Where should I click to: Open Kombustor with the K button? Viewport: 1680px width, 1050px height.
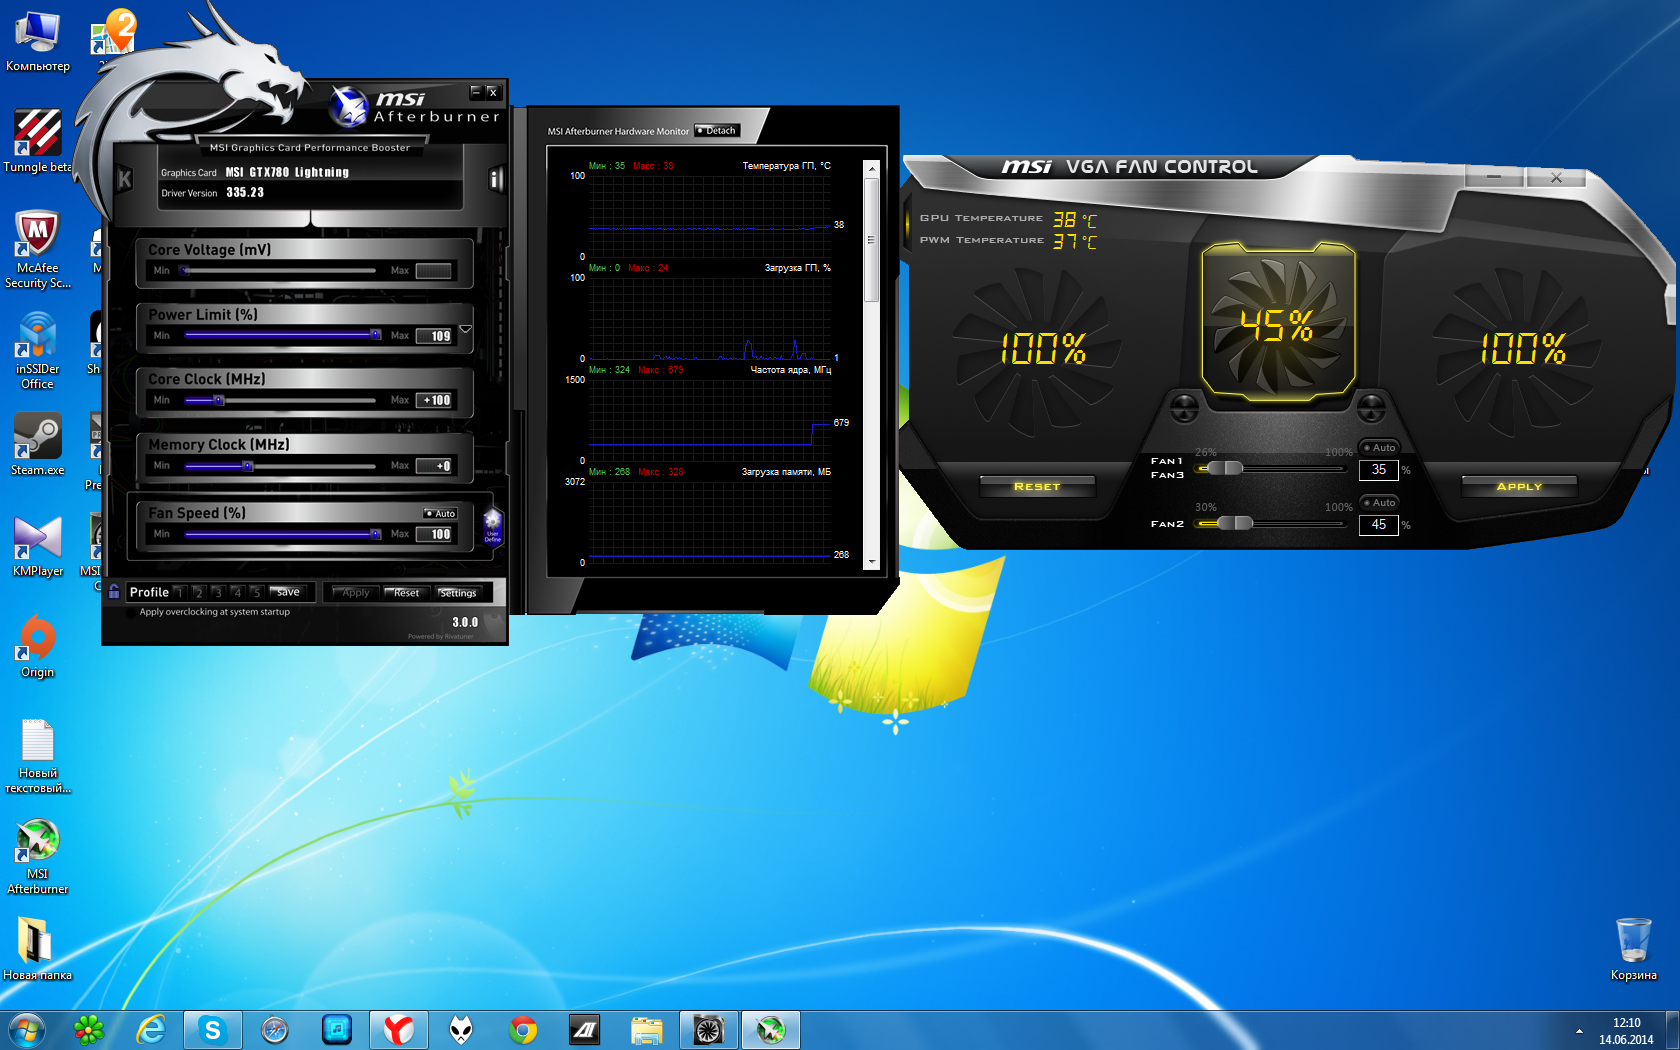pos(125,179)
